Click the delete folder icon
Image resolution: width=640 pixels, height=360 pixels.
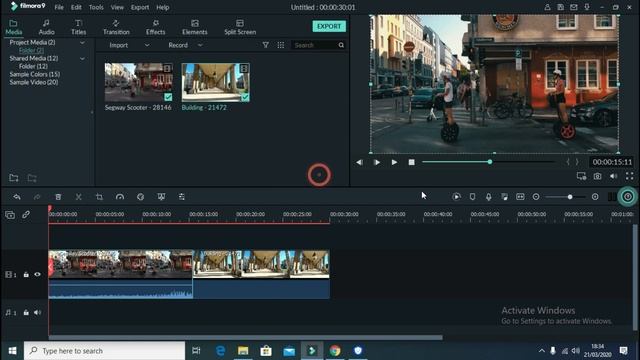click(x=32, y=178)
